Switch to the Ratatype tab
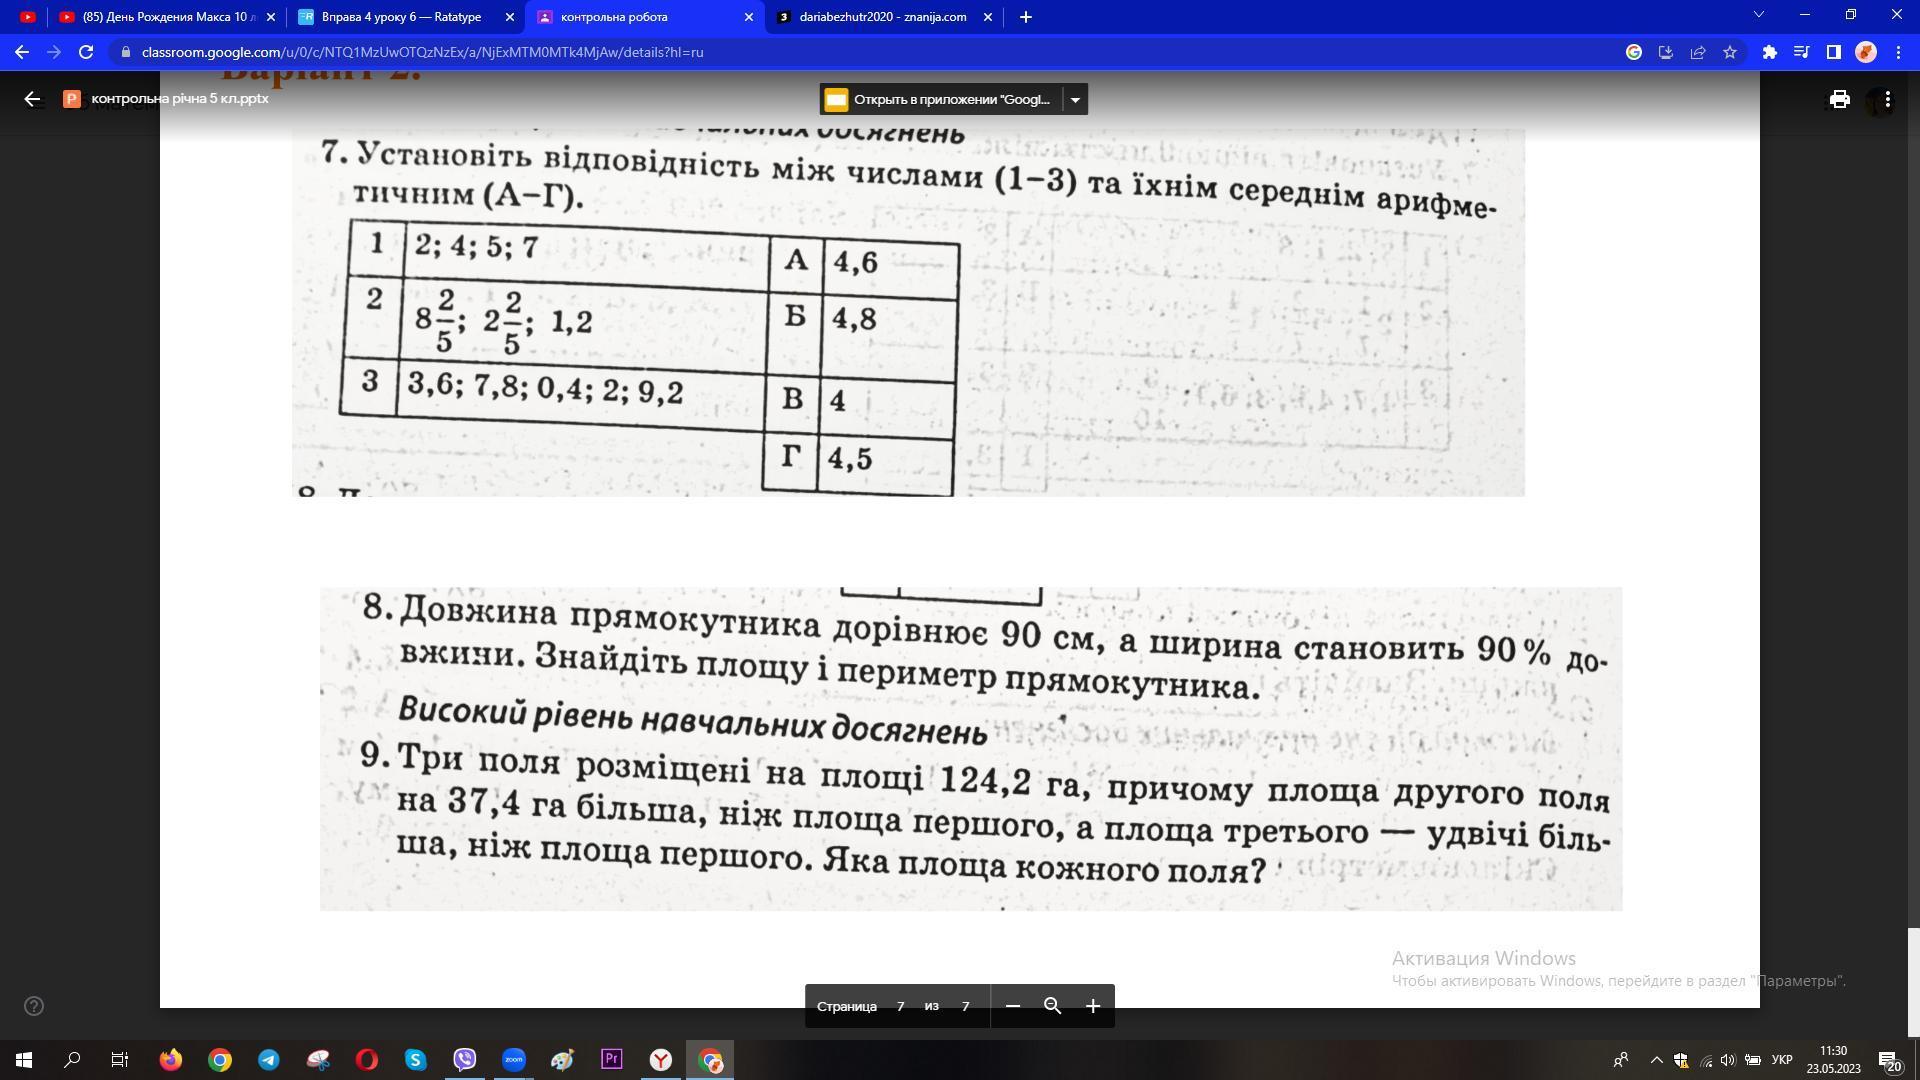 400,17
